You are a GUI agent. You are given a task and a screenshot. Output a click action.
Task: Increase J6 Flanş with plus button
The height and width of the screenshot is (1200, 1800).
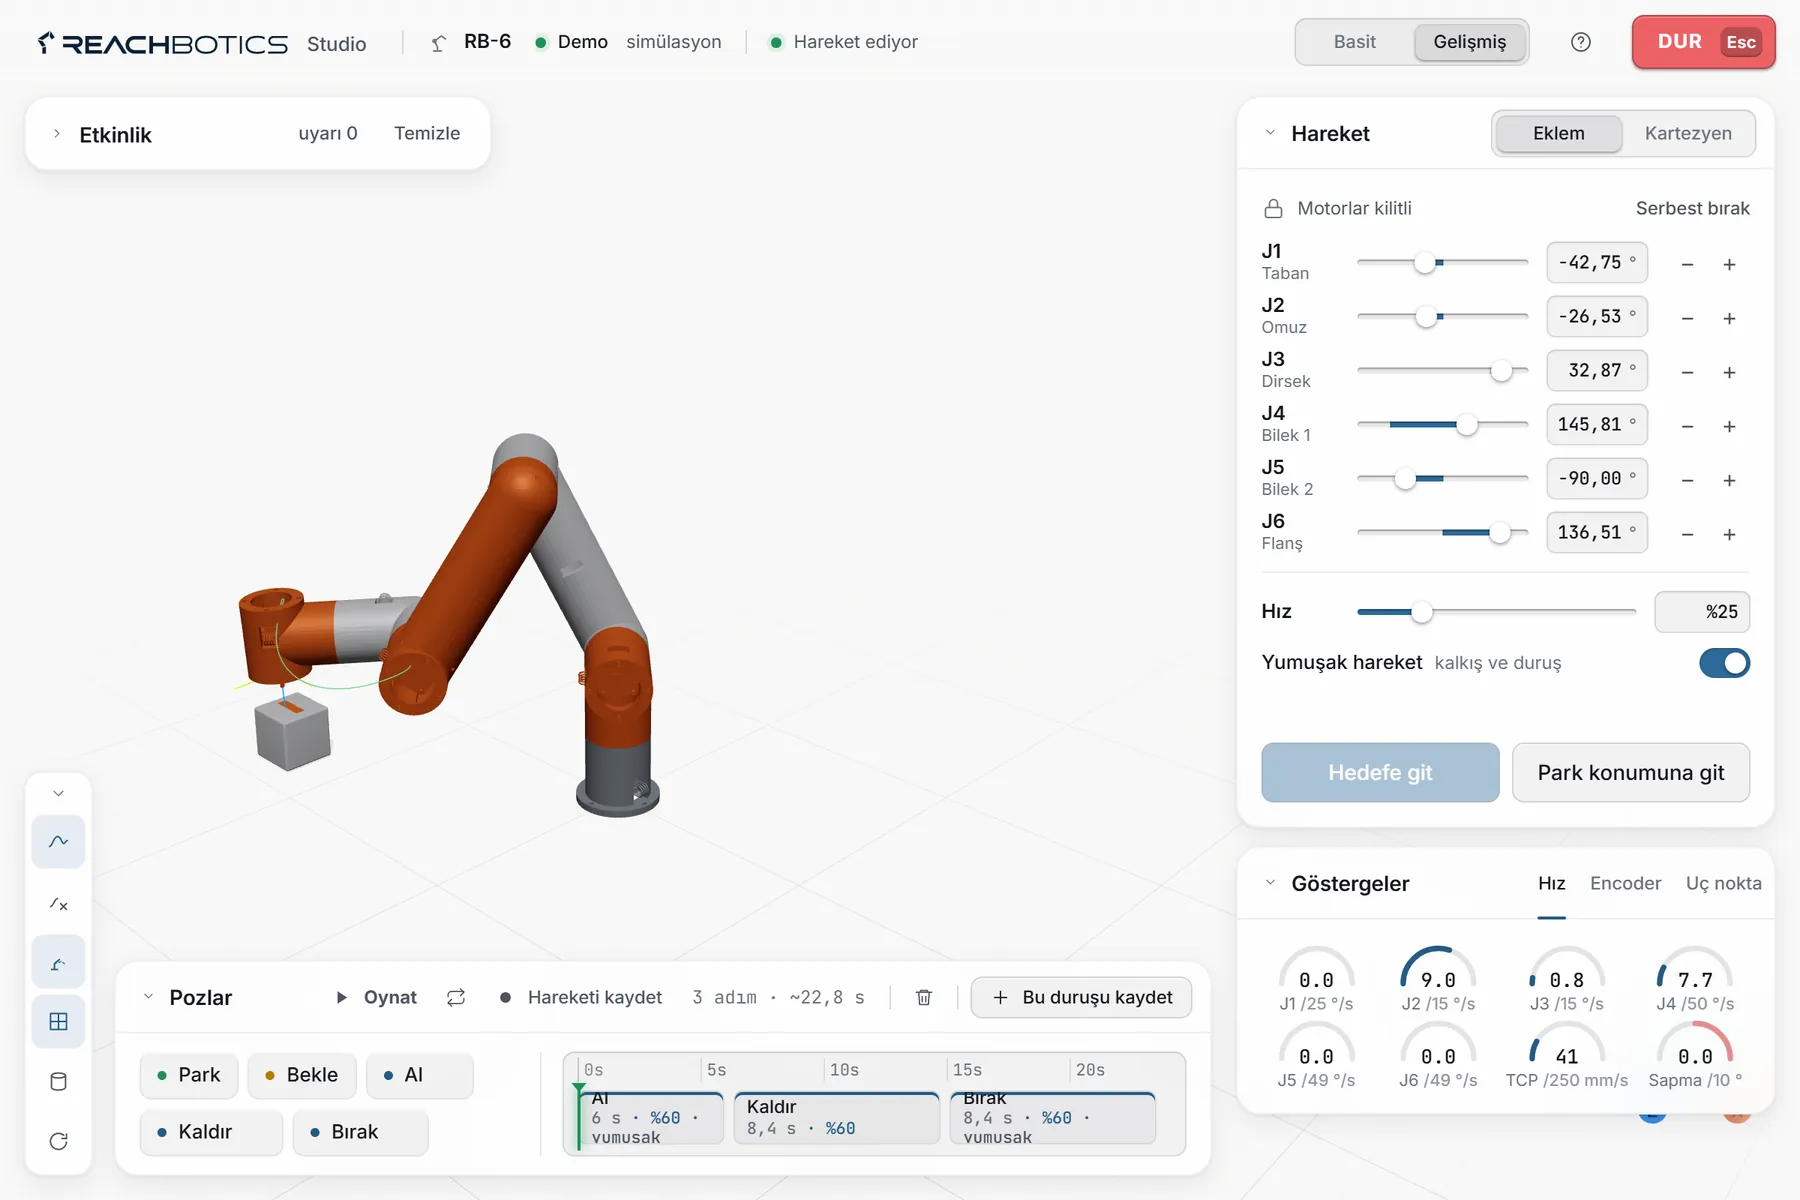pyautogui.click(x=1729, y=534)
